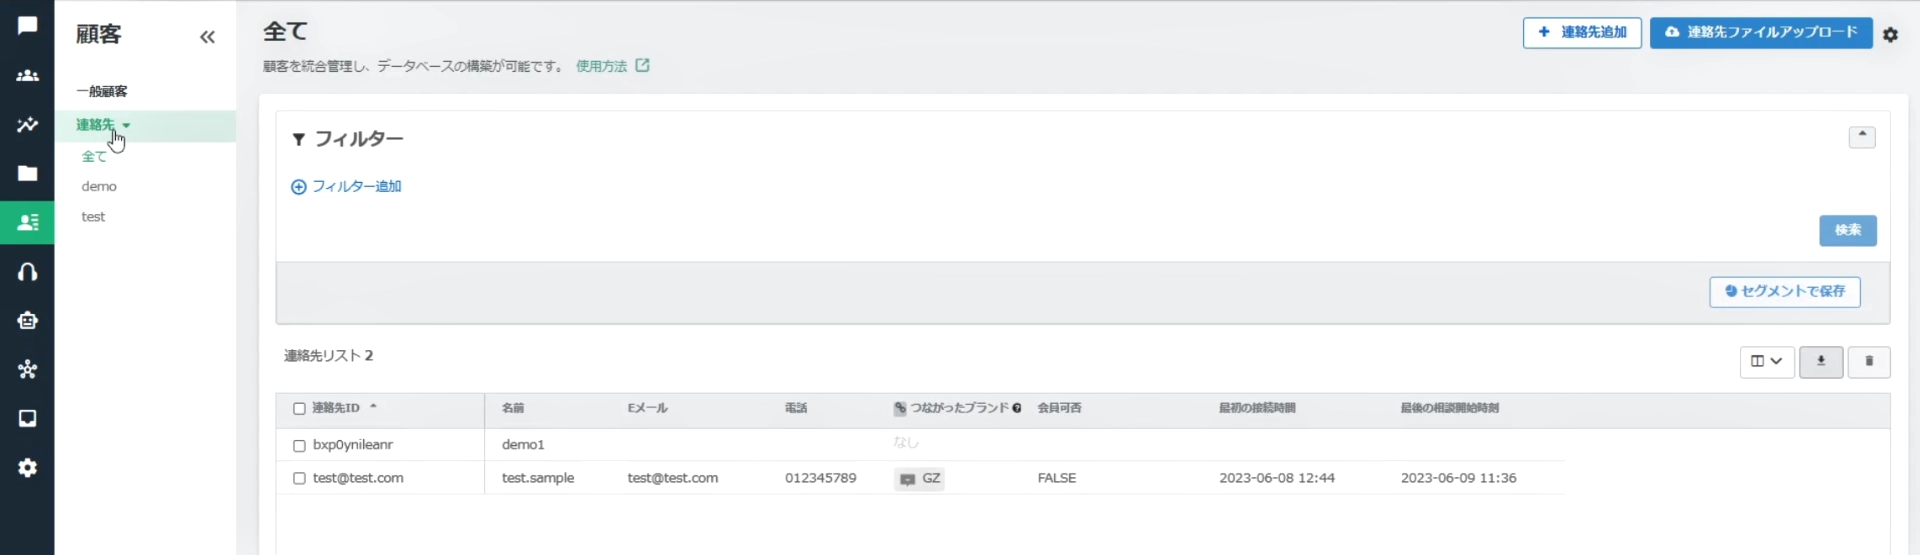1920x555 pixels.
Task: Click the name demo1
Action: click(x=523, y=445)
